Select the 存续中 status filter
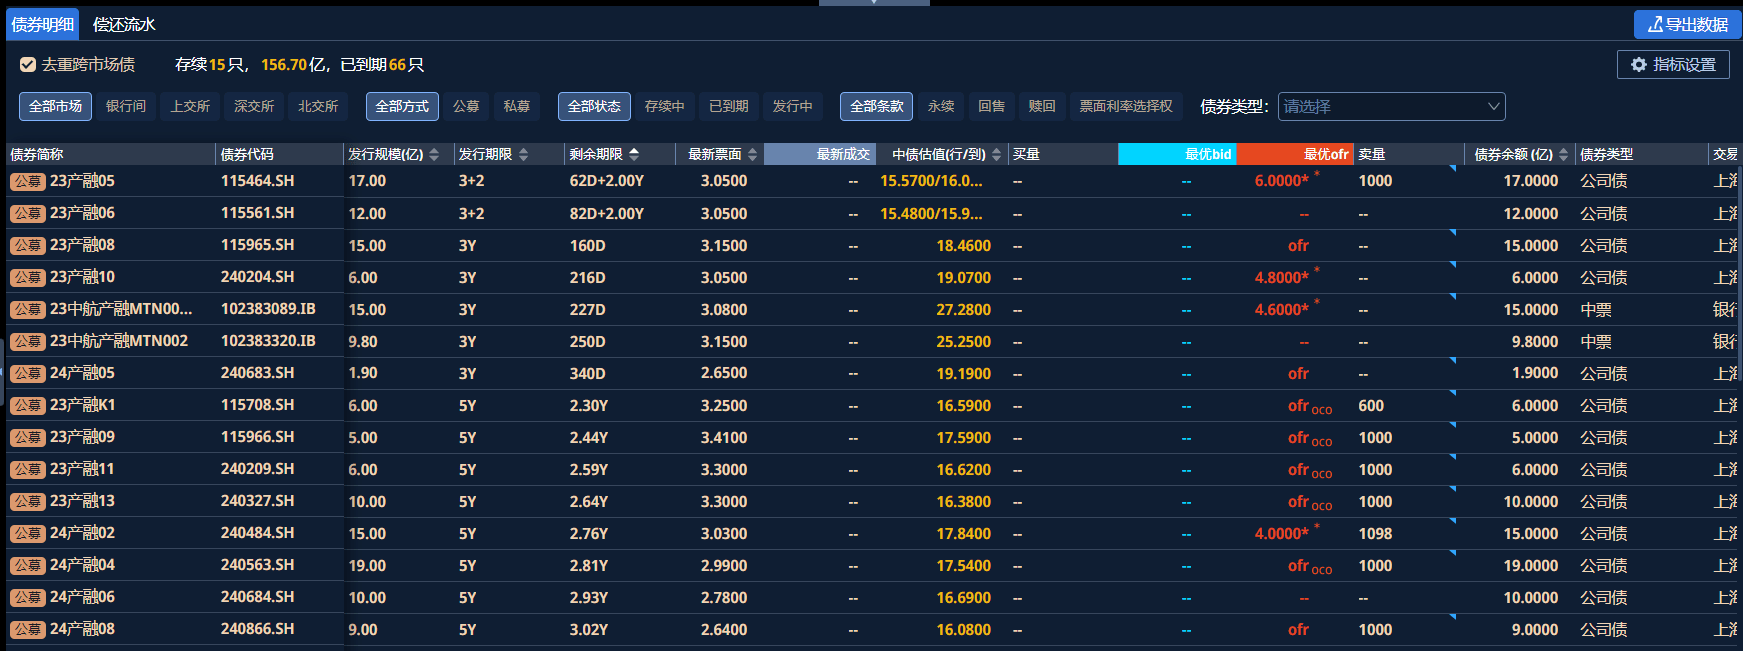This screenshot has width=1743, height=651. 664,106
